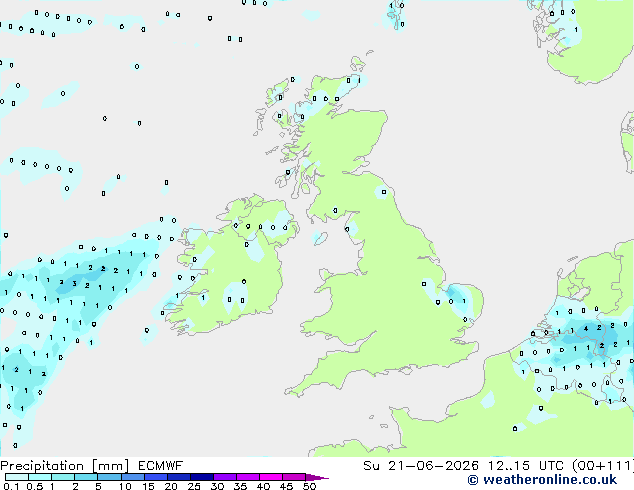Select the 15–20 mm legend swatch

click(156, 477)
